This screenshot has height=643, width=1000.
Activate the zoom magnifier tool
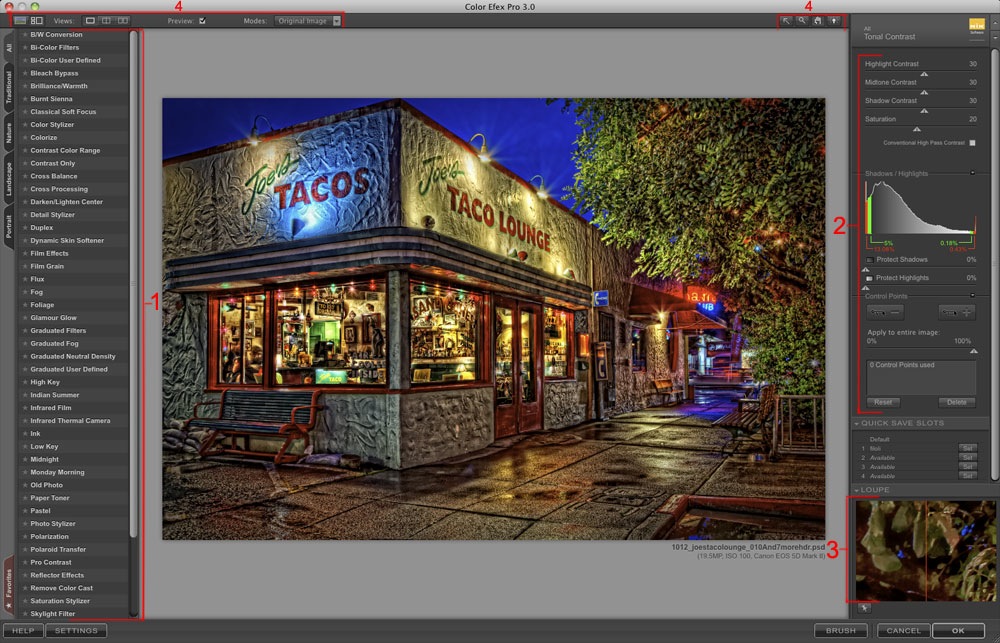tap(802, 21)
